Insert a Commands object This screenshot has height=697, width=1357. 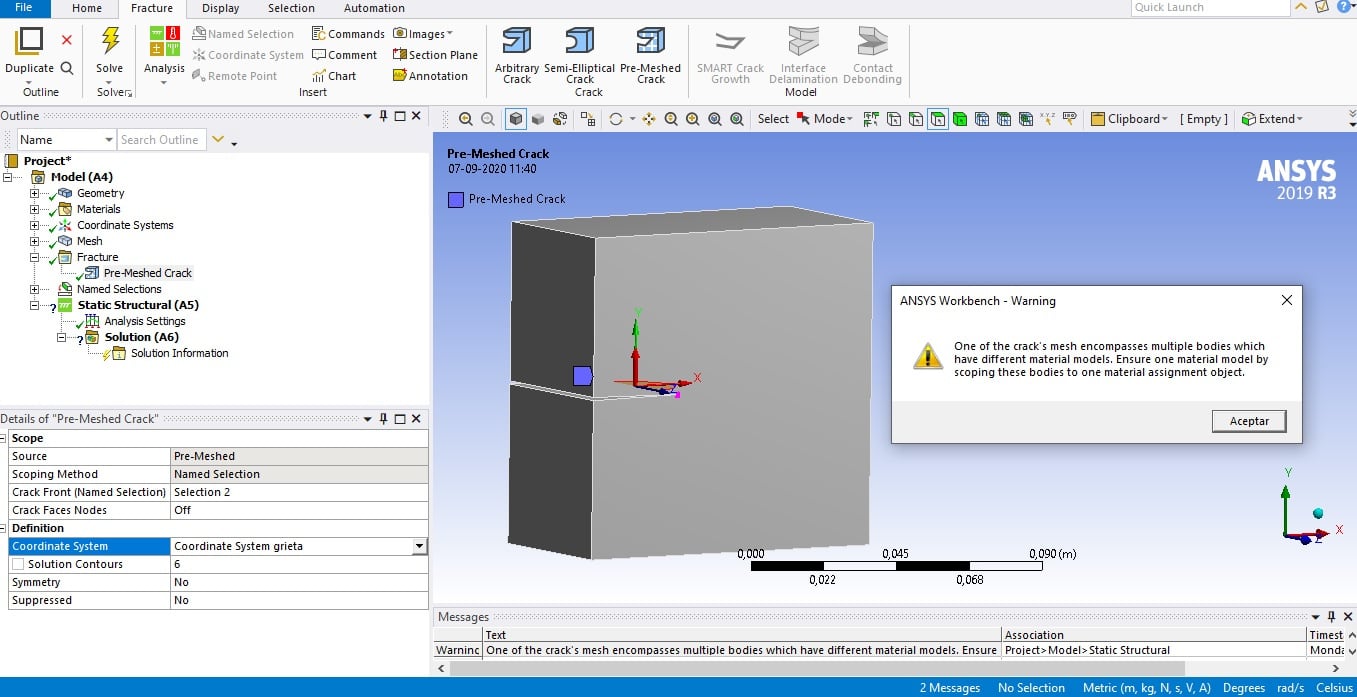pyautogui.click(x=348, y=34)
